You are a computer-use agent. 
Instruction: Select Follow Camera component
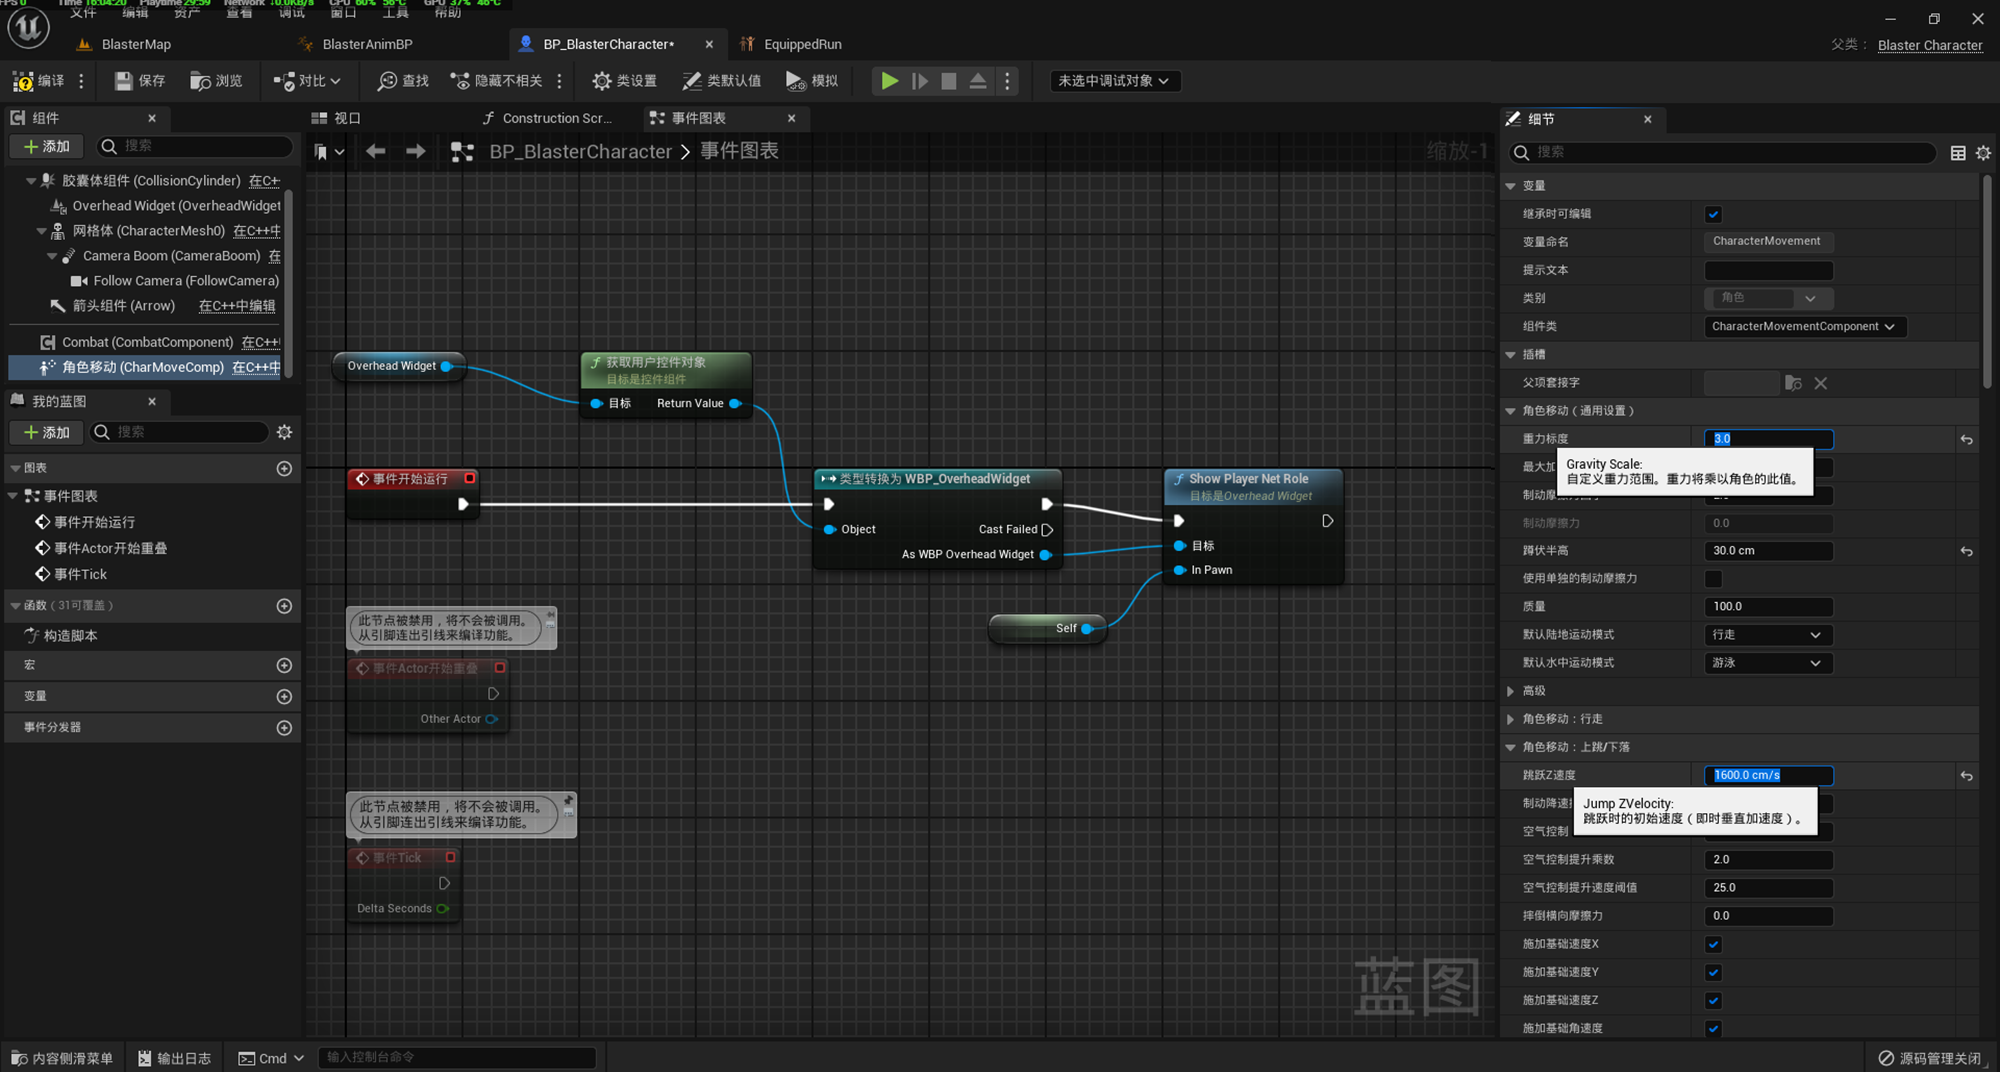175,281
